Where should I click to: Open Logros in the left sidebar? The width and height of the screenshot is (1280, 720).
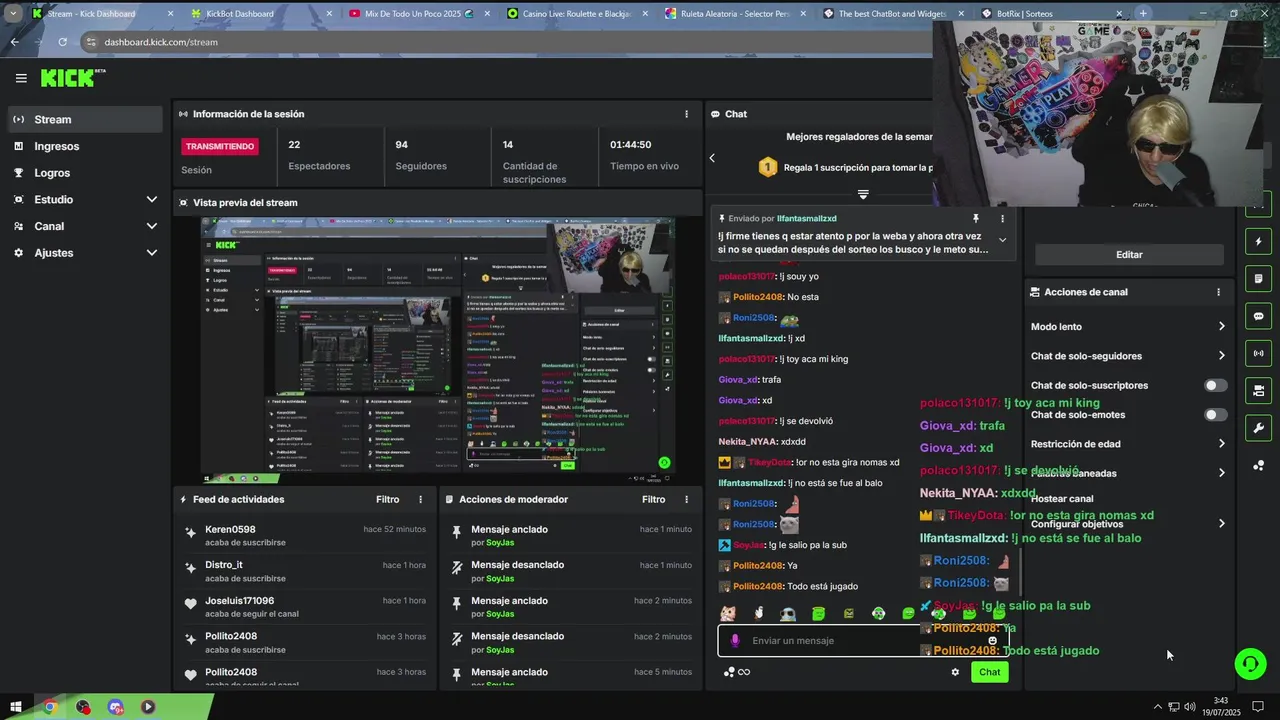pyautogui.click(x=84, y=173)
